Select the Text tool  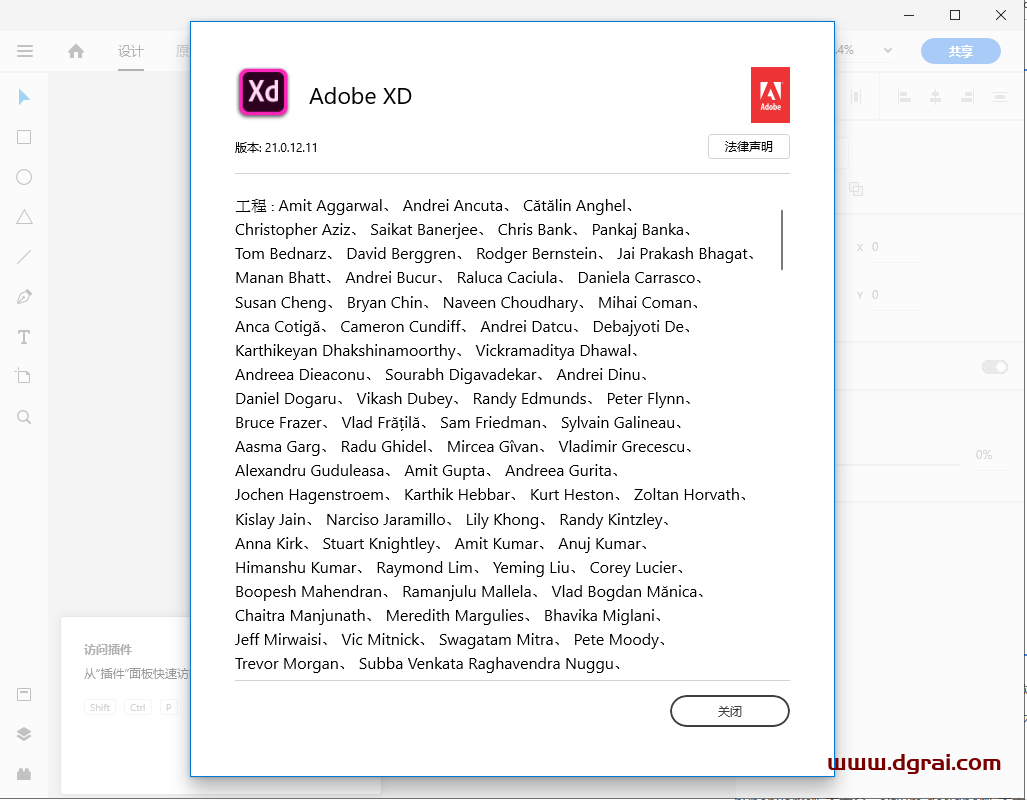24,337
